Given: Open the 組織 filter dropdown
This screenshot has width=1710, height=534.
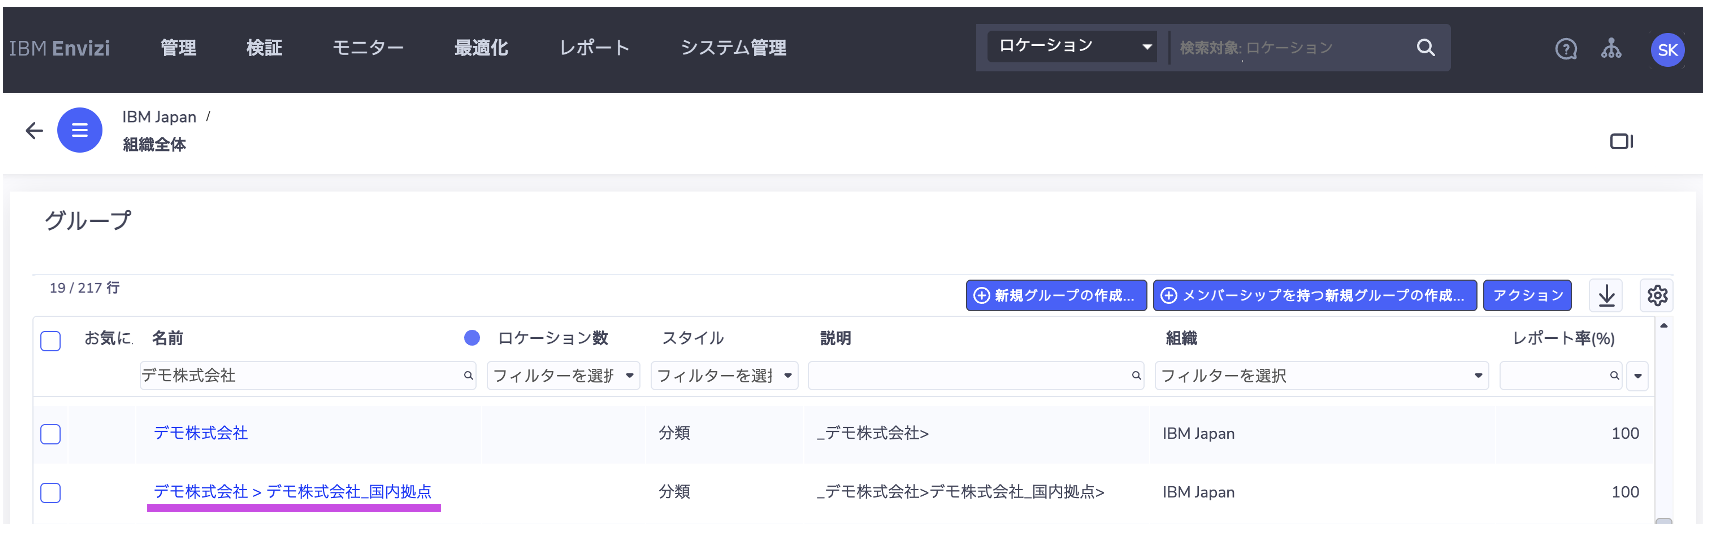Looking at the screenshot, I should [1322, 376].
